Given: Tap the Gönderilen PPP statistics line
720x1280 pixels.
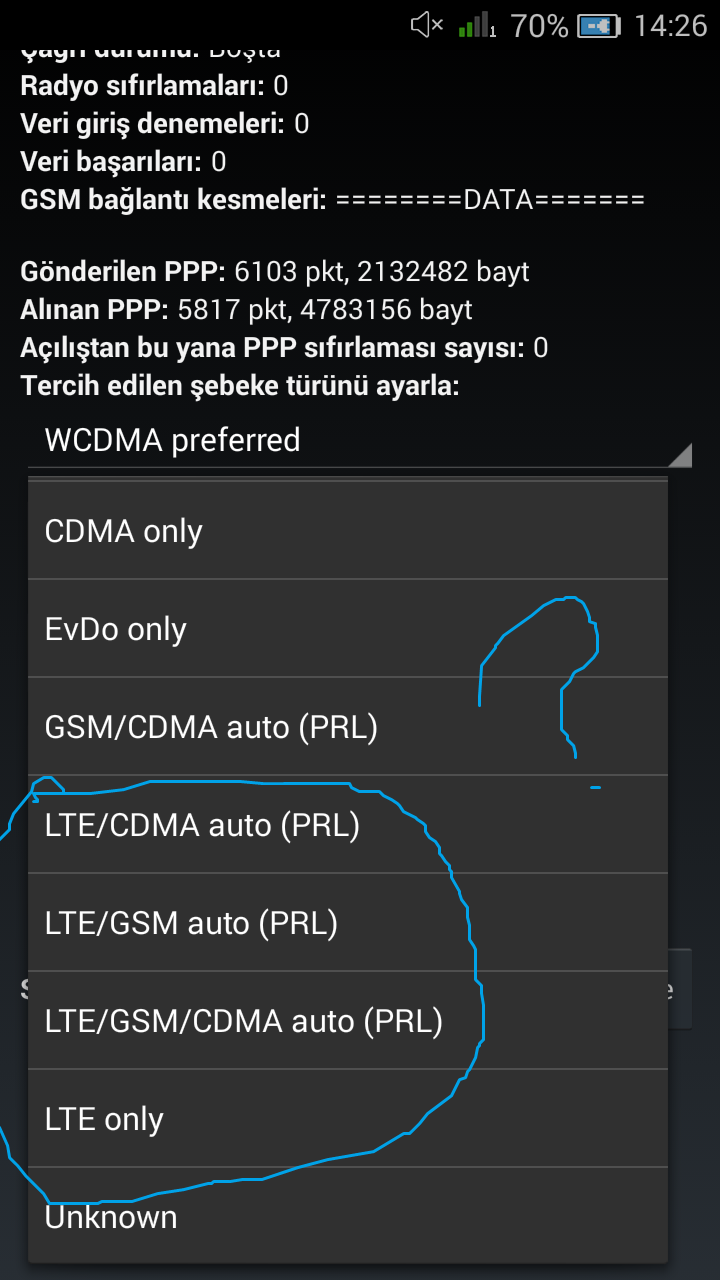Looking at the screenshot, I should click(275, 271).
